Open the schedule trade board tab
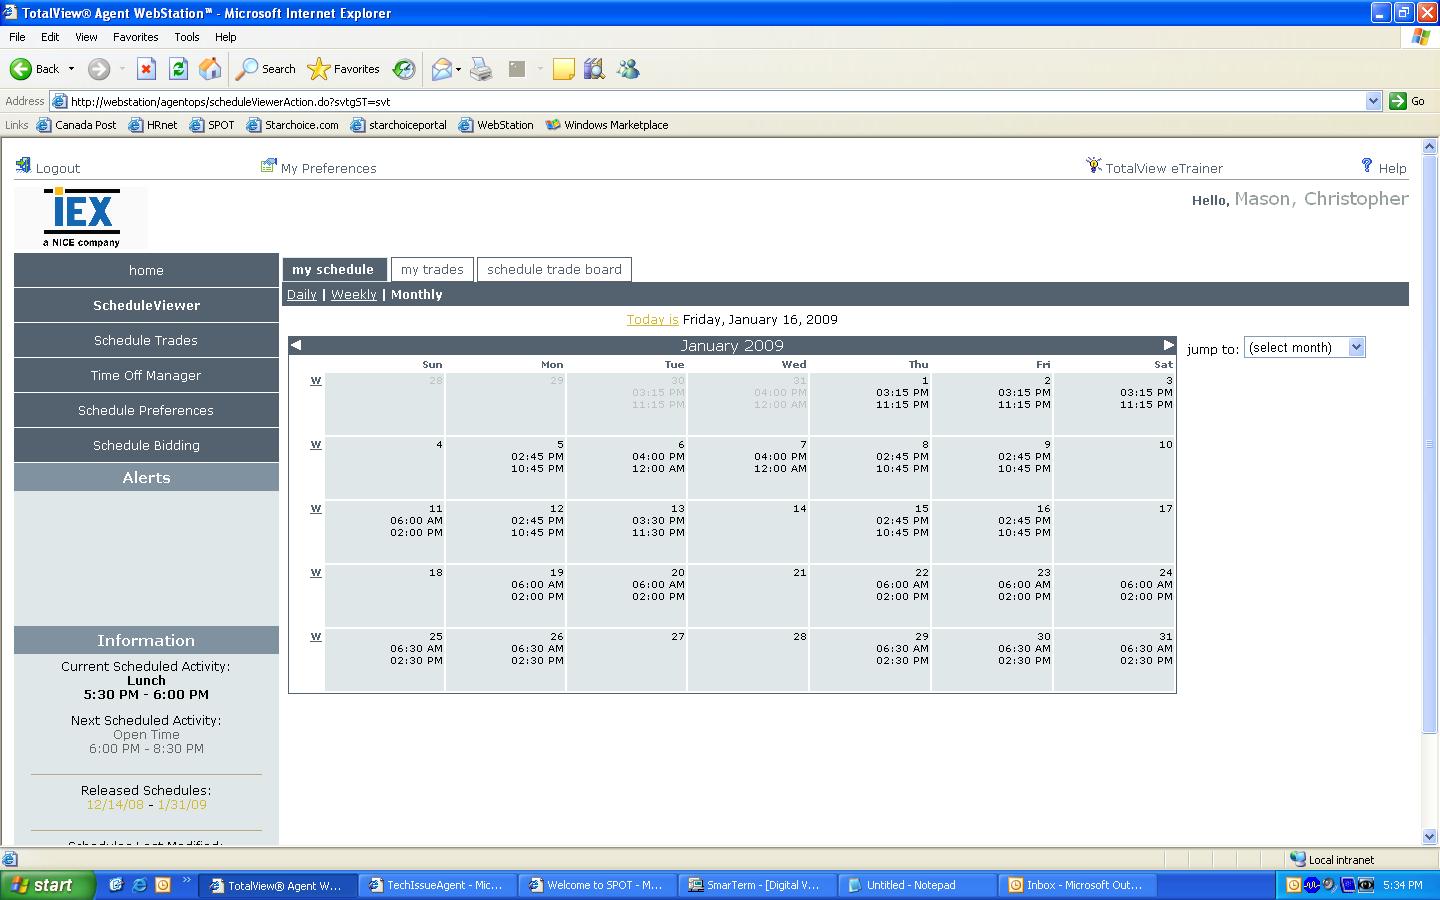 (554, 269)
